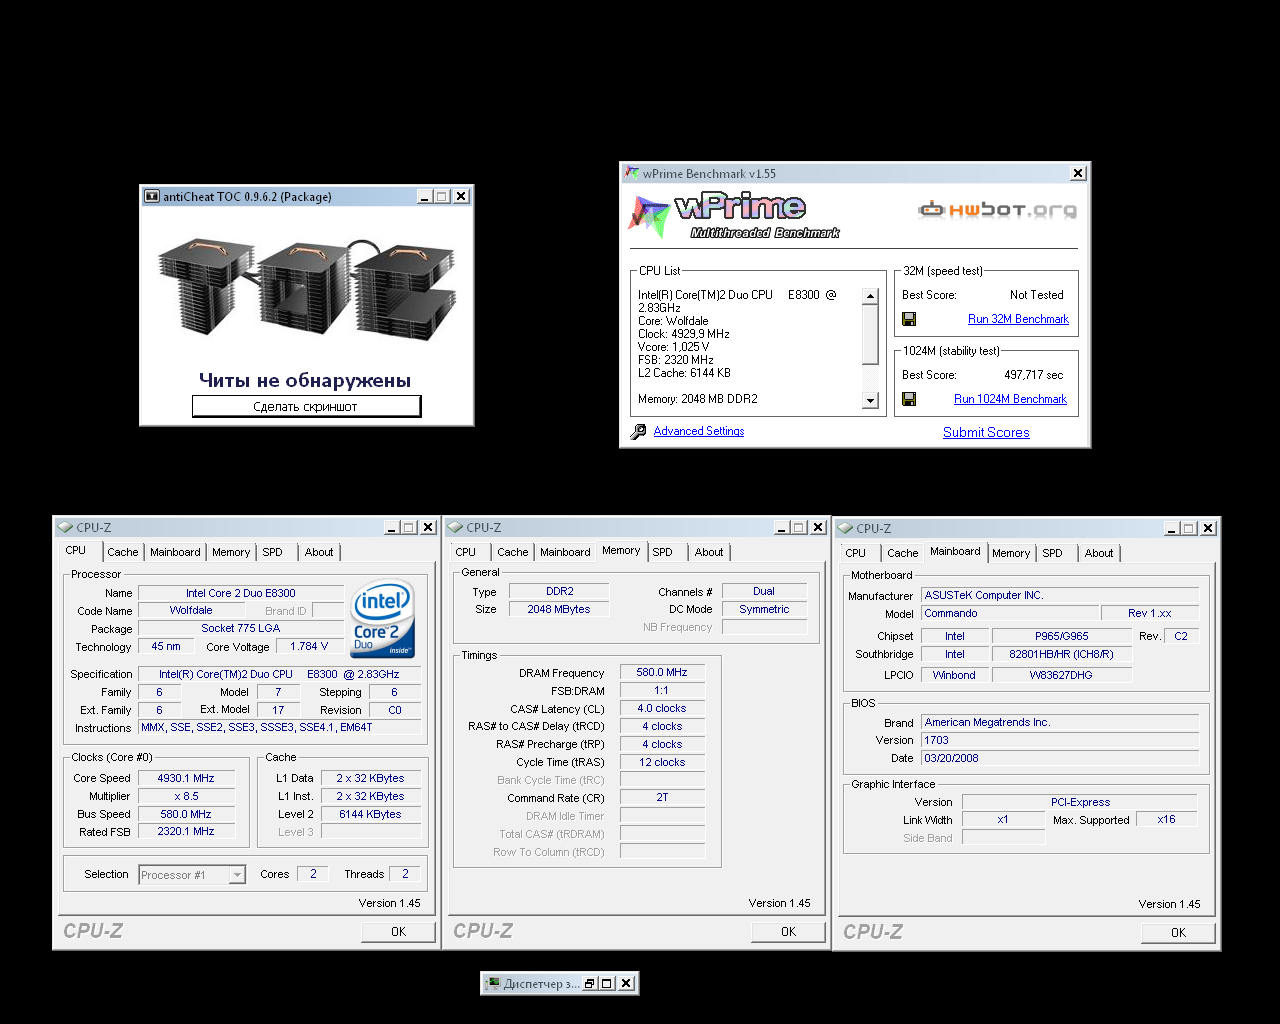Click OK in the CPU-Z window showing the CPU tab
The width and height of the screenshot is (1280, 1024).
tap(398, 931)
